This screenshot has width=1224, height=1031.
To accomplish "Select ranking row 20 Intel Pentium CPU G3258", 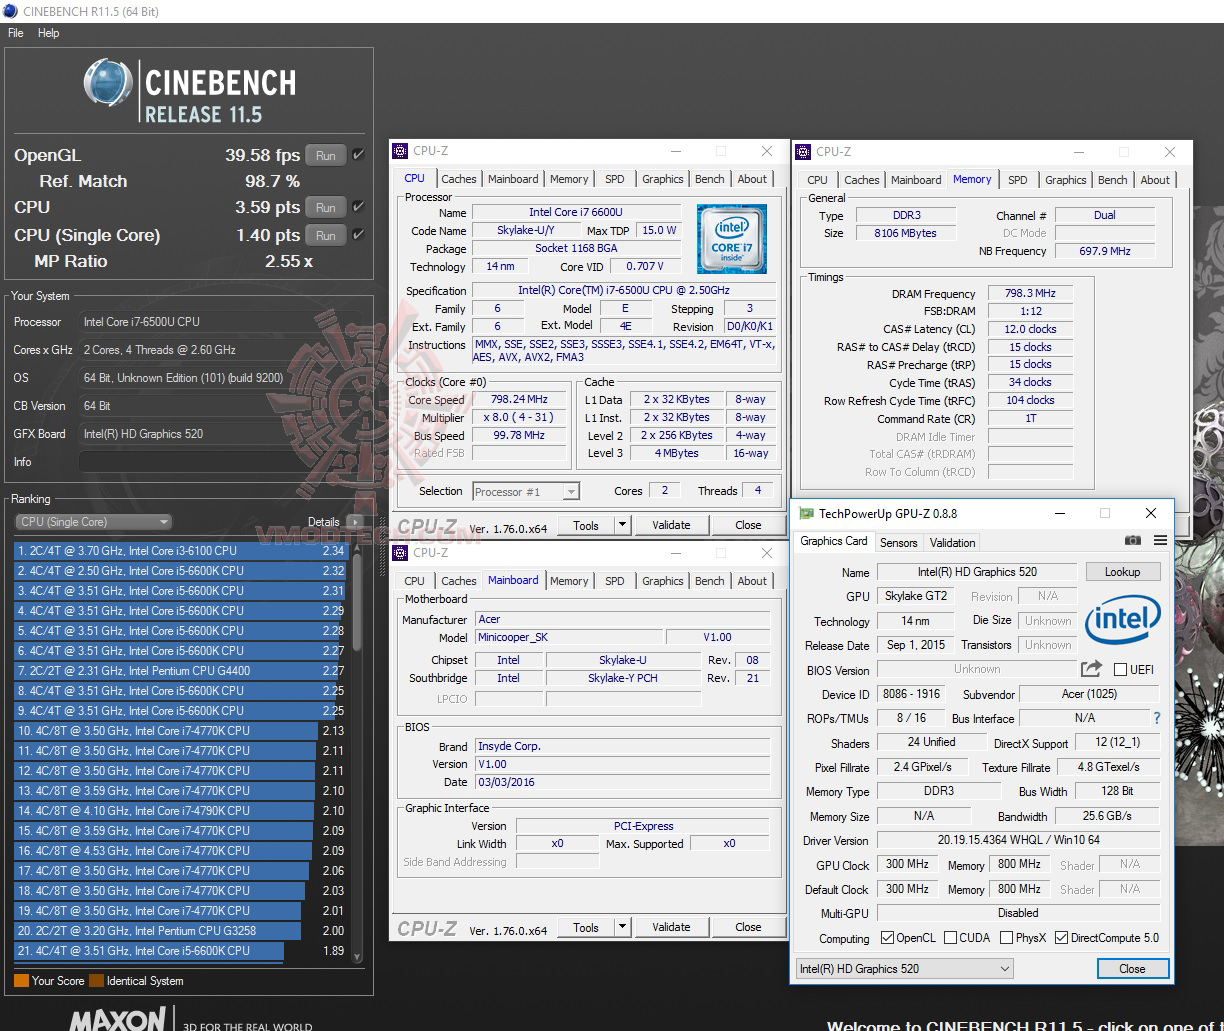I will point(181,931).
